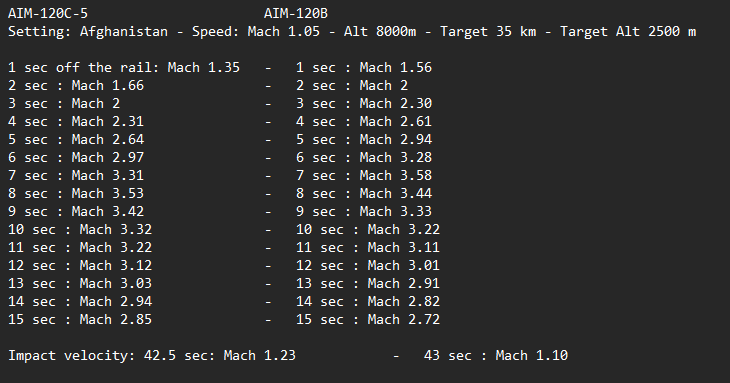
Task: Click the AIM-120B column heading
Action: tap(296, 13)
